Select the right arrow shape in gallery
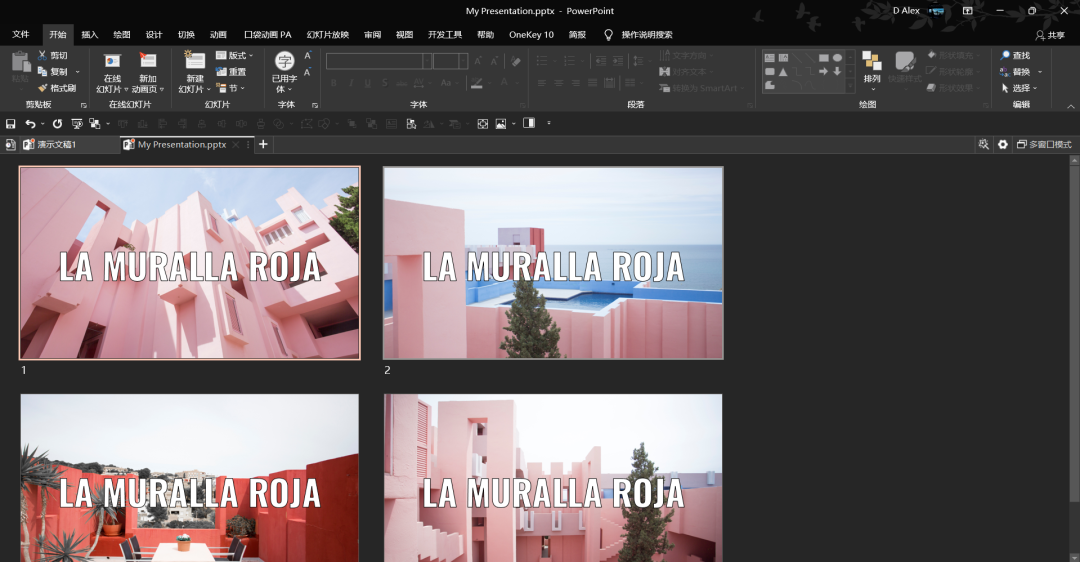Image resolution: width=1080 pixels, height=562 pixels. coord(823,72)
